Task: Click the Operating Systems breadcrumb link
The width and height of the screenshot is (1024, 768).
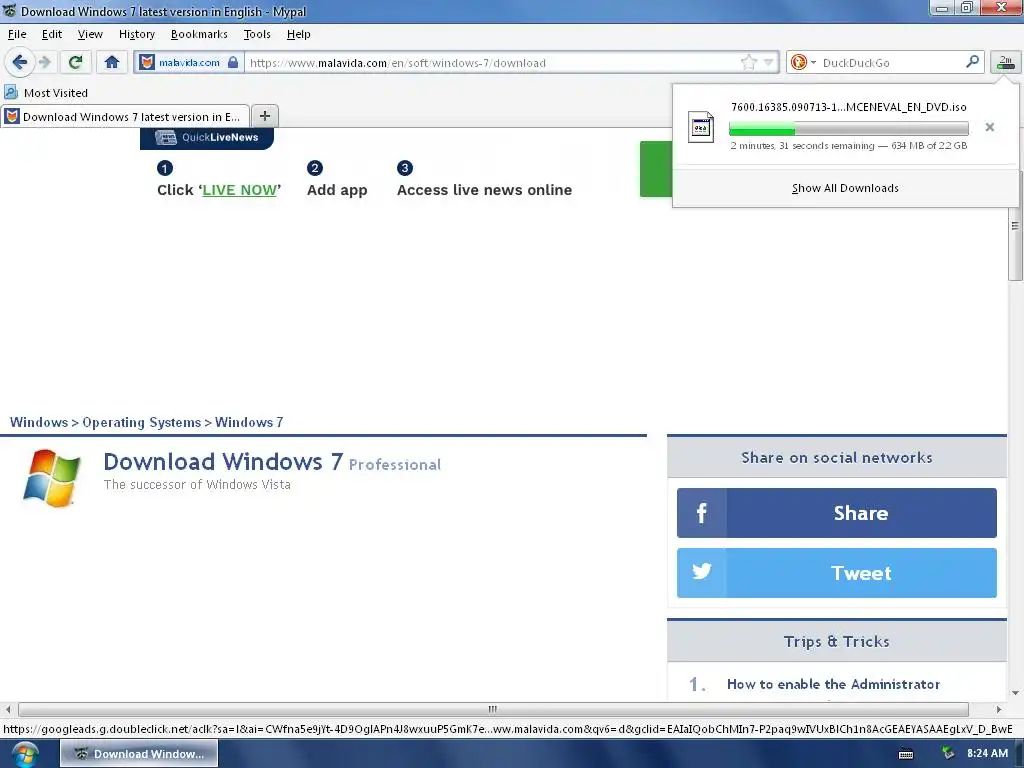Action: click(x=142, y=423)
